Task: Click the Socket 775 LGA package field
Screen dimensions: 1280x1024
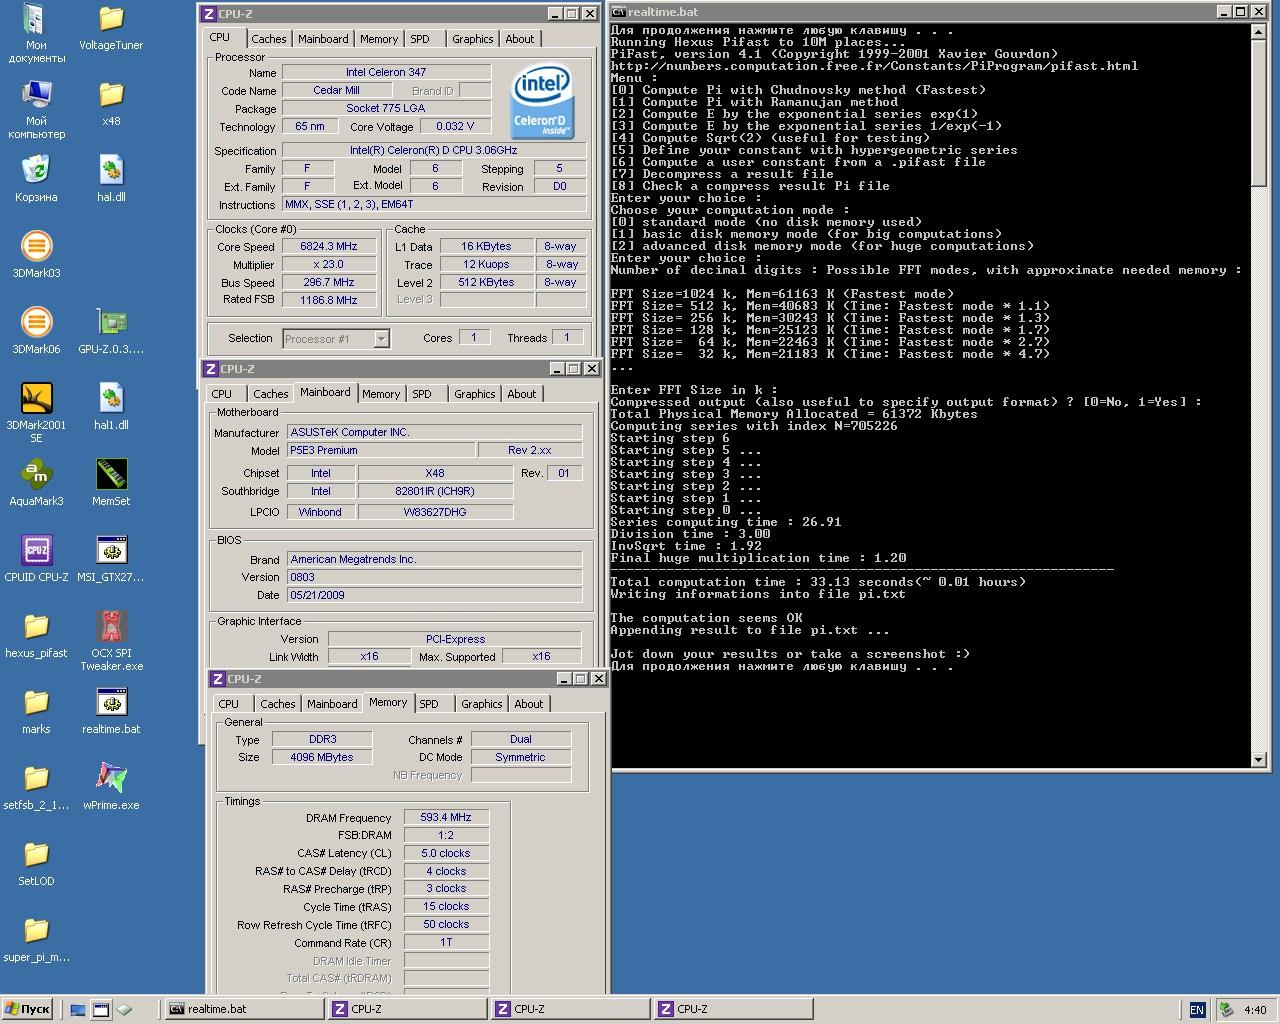Action: (x=386, y=108)
